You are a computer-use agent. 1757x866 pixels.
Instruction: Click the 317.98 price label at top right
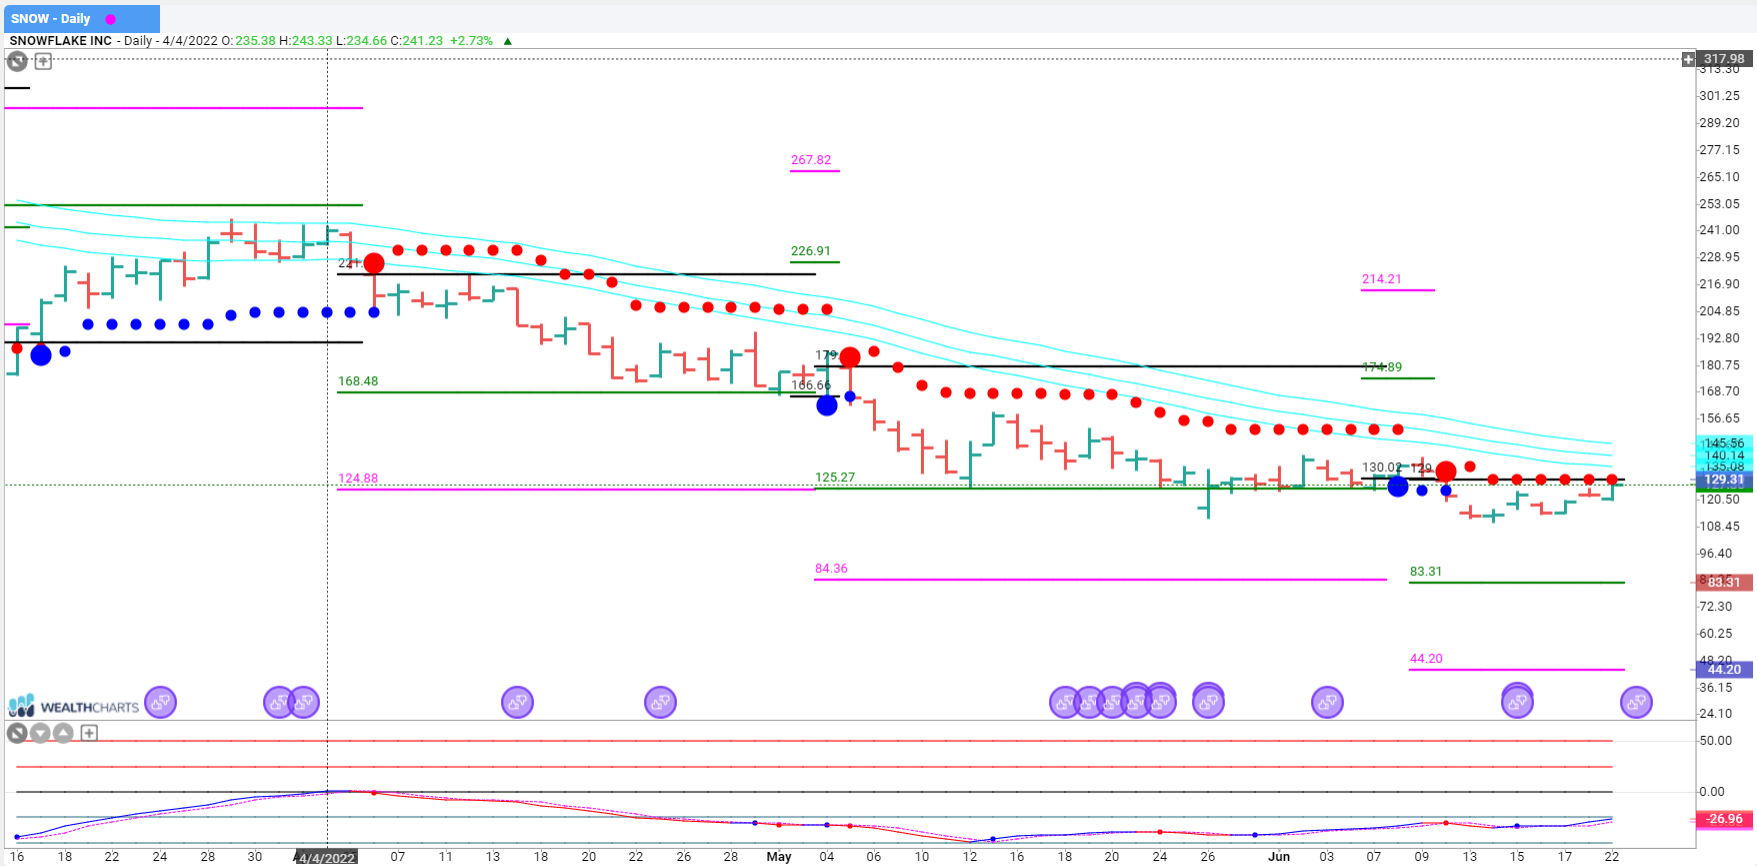(x=1724, y=59)
